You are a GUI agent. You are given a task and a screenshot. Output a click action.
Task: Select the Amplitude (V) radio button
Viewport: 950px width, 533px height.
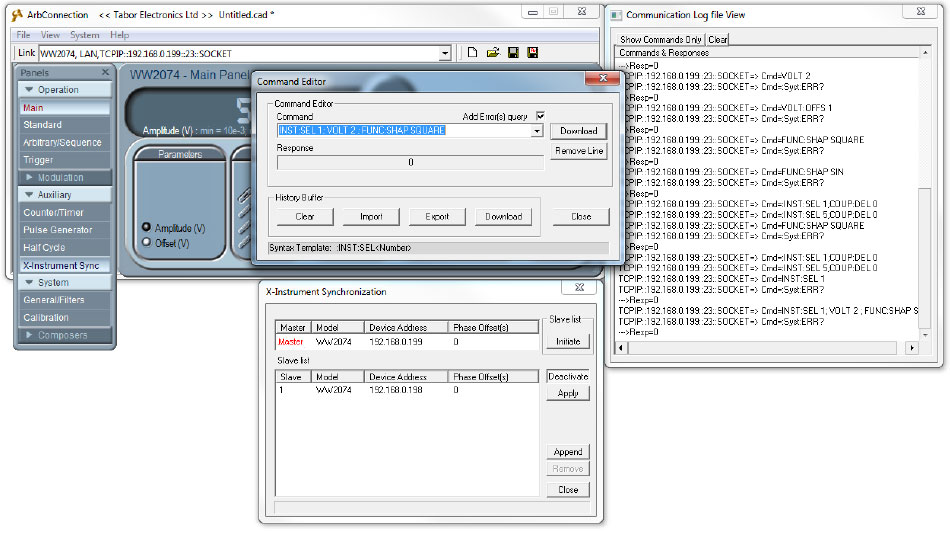147,228
